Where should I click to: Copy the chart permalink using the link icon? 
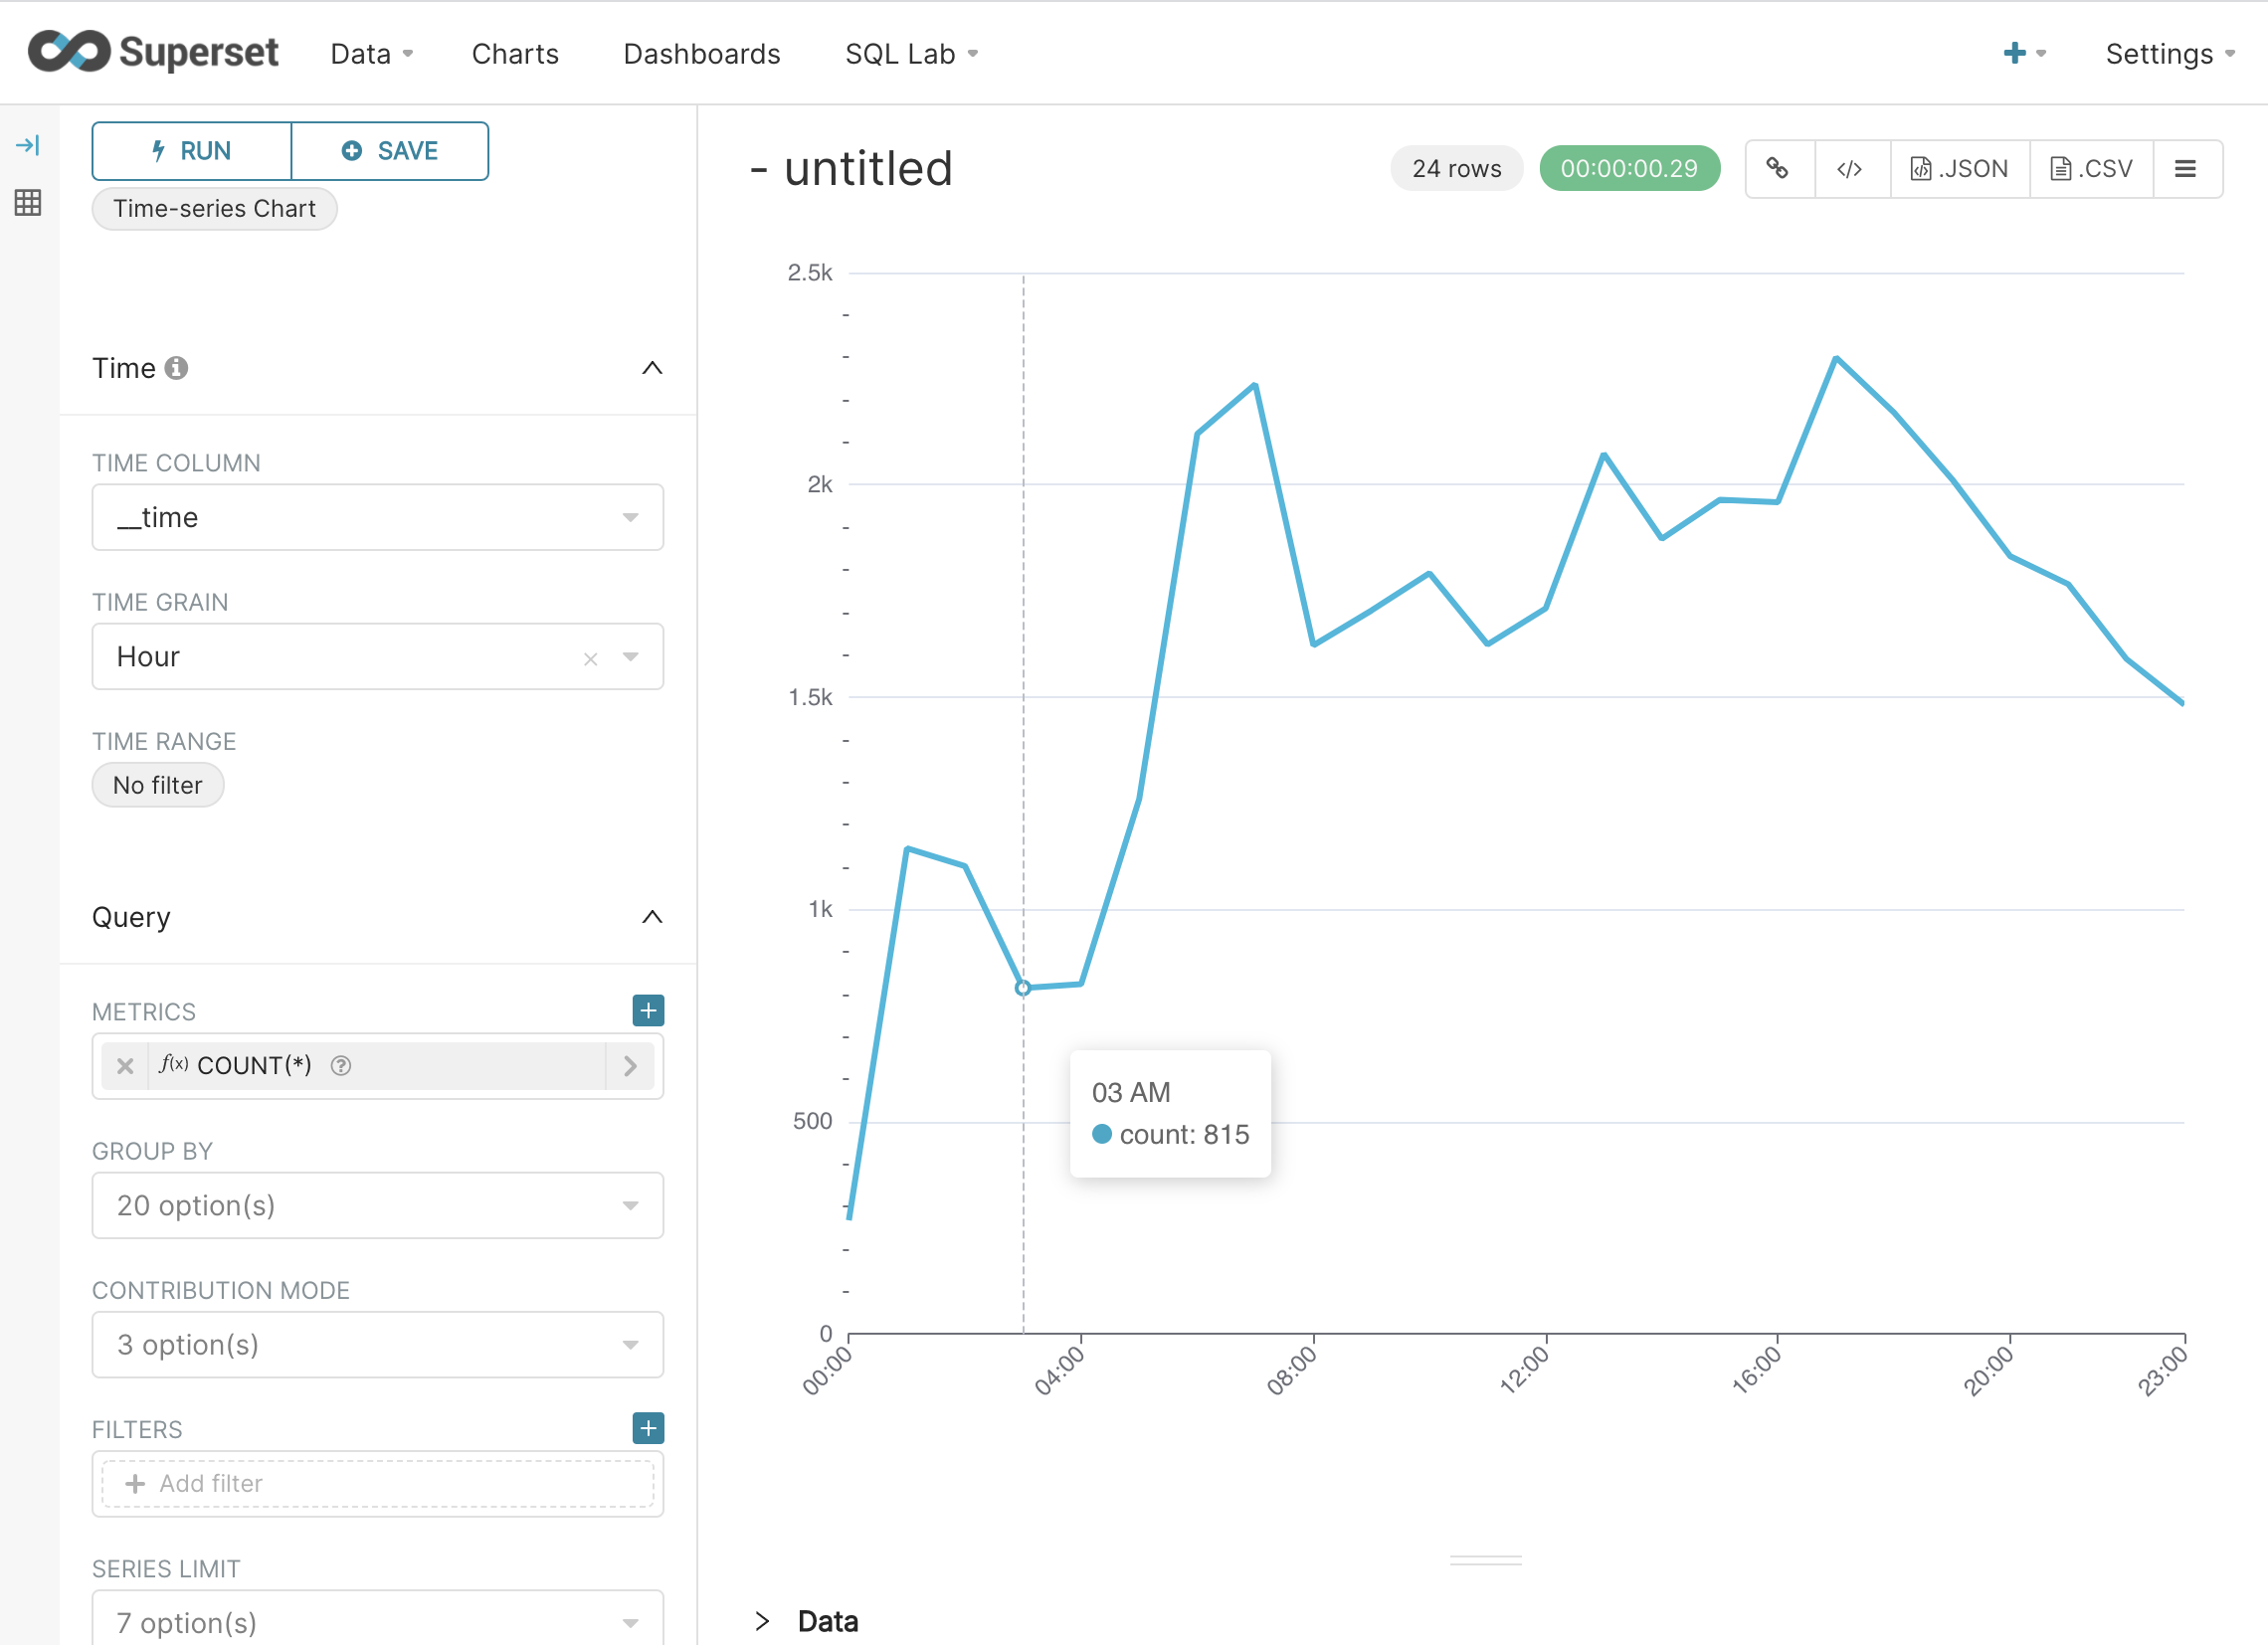pos(1780,168)
